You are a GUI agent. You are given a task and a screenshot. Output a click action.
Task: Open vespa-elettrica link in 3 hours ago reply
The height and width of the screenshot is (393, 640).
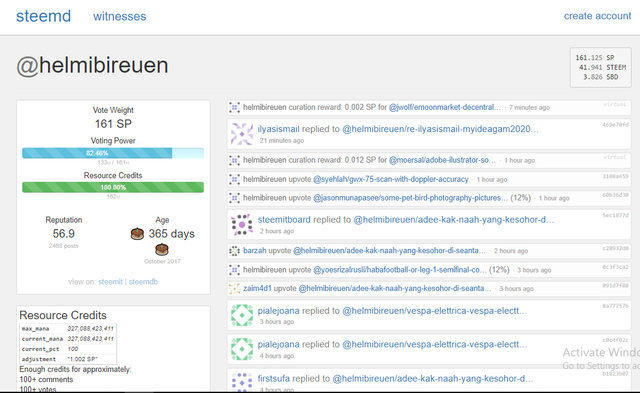(434, 311)
